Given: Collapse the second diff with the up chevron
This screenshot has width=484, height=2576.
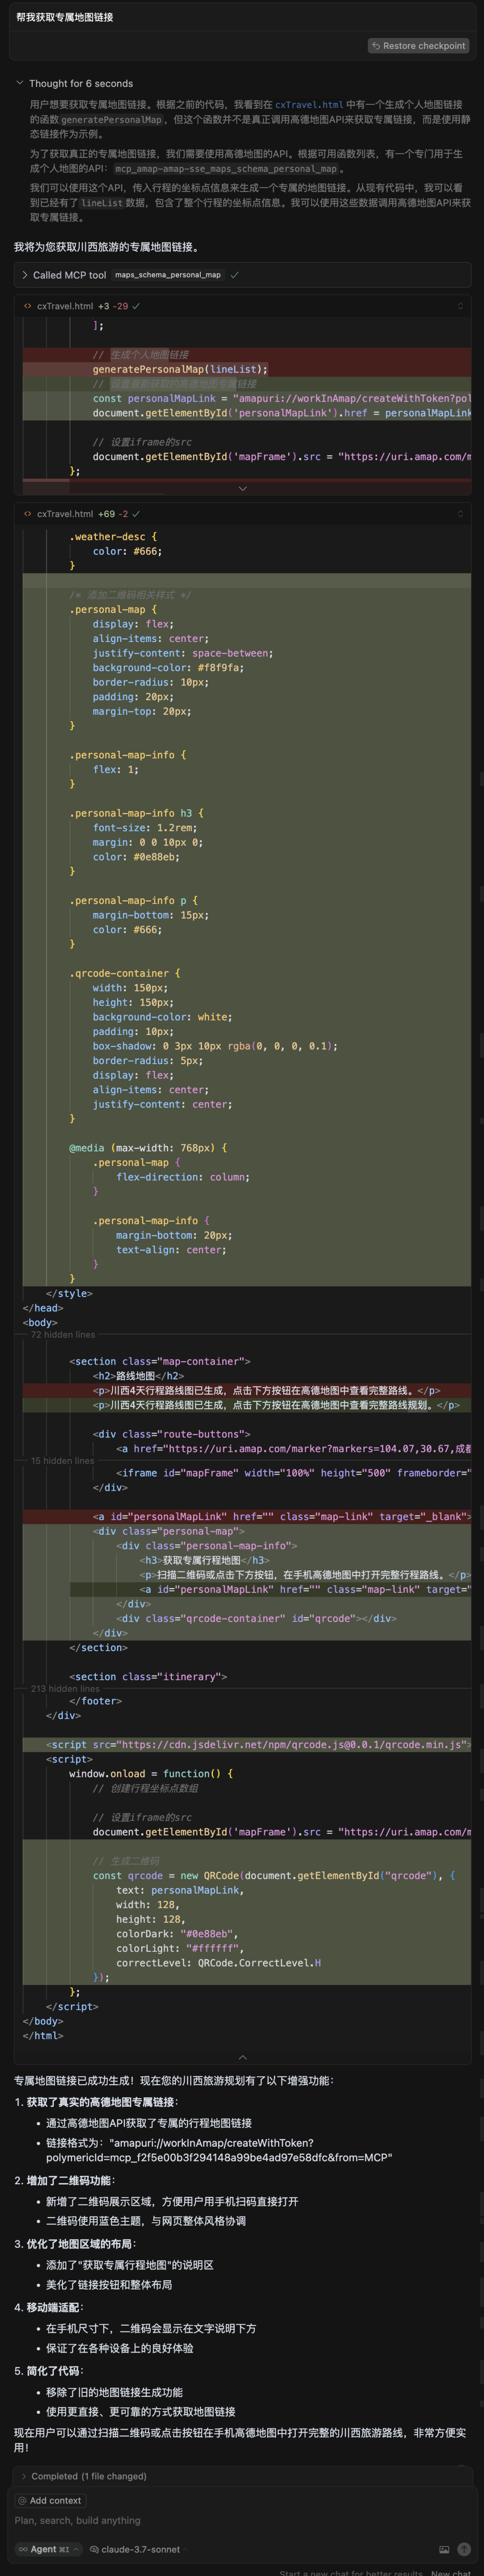Looking at the screenshot, I should click(242, 2057).
